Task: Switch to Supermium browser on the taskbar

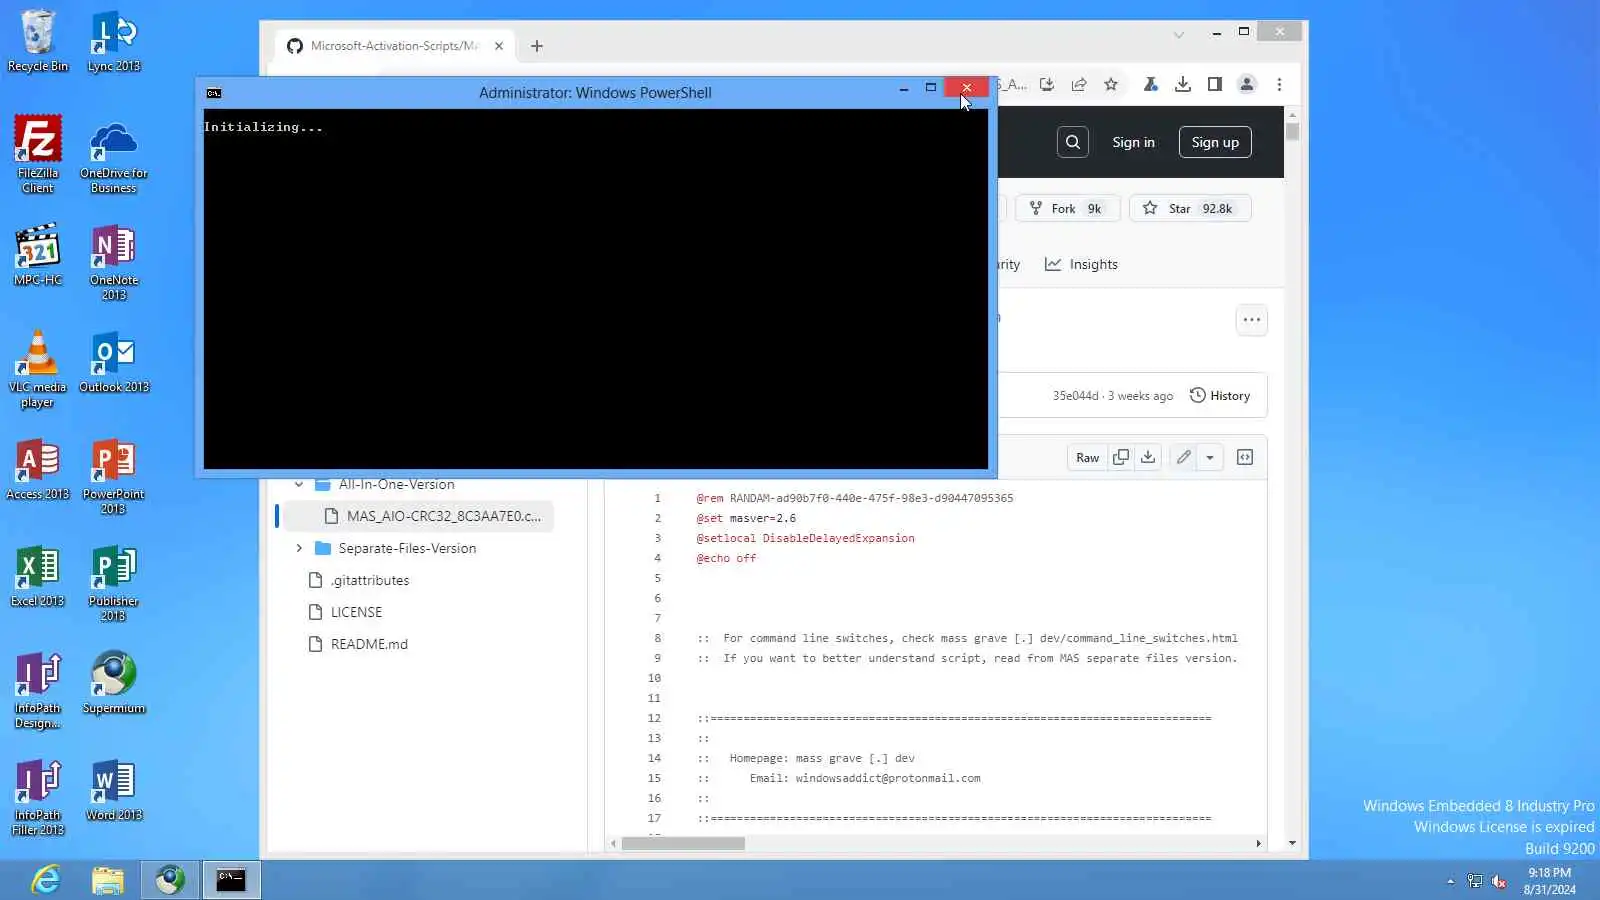Action: [170, 880]
